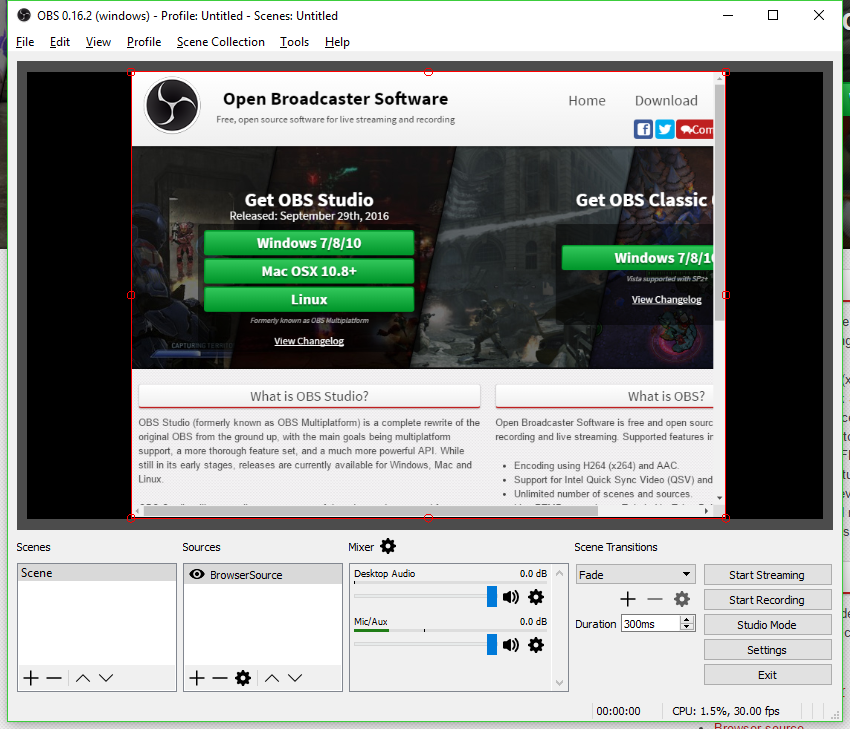Click the Twitter icon in preview

pos(665,130)
